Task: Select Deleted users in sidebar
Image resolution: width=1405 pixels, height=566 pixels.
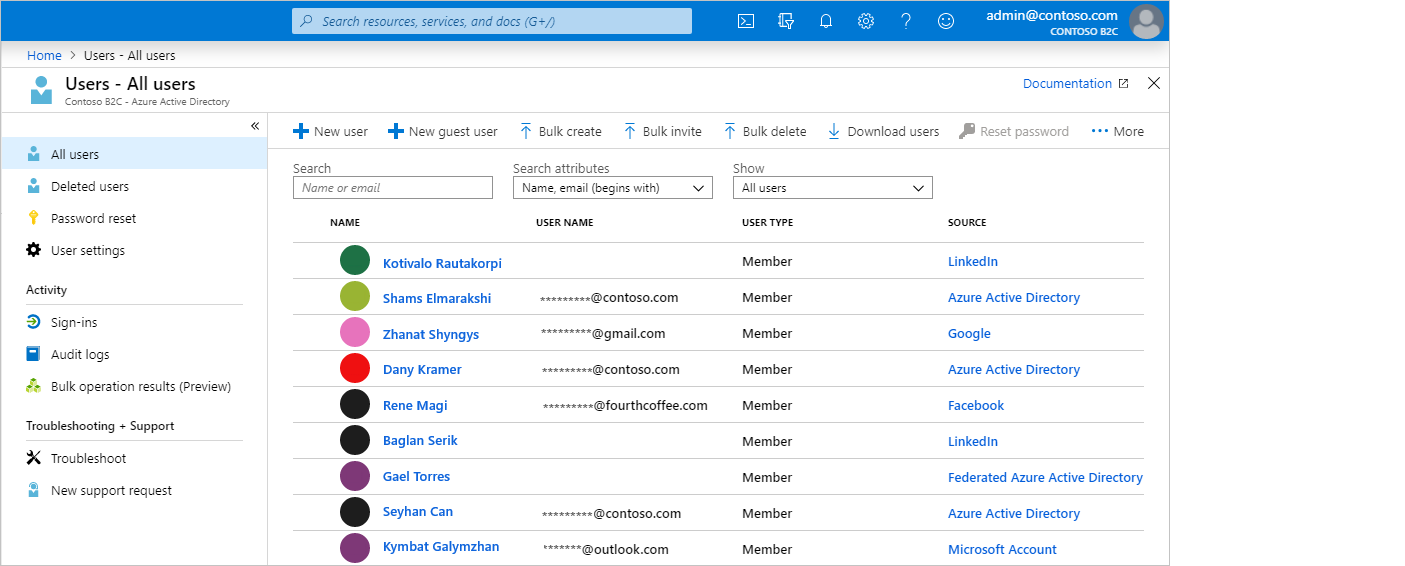Action: [89, 187]
